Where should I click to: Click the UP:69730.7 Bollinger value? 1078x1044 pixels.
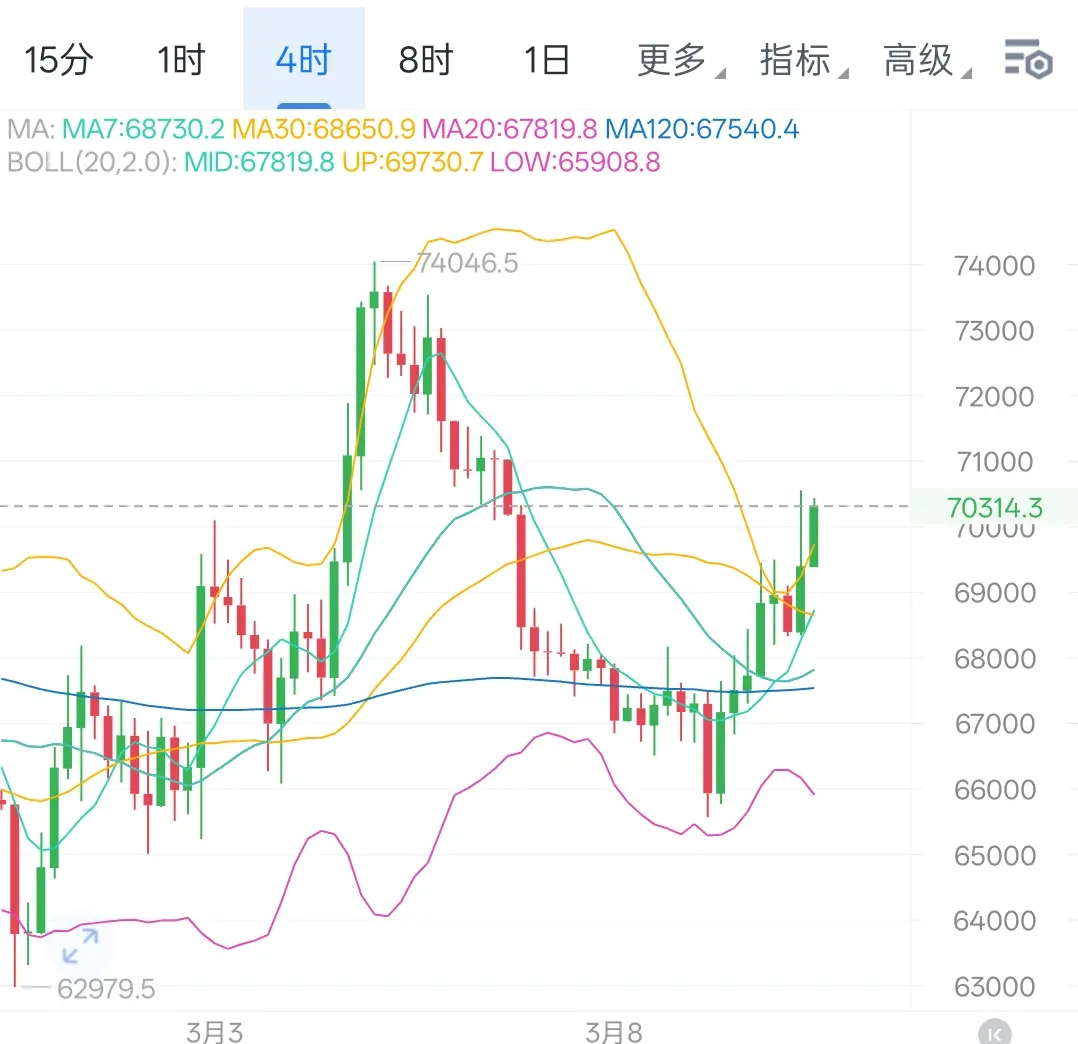(412, 162)
